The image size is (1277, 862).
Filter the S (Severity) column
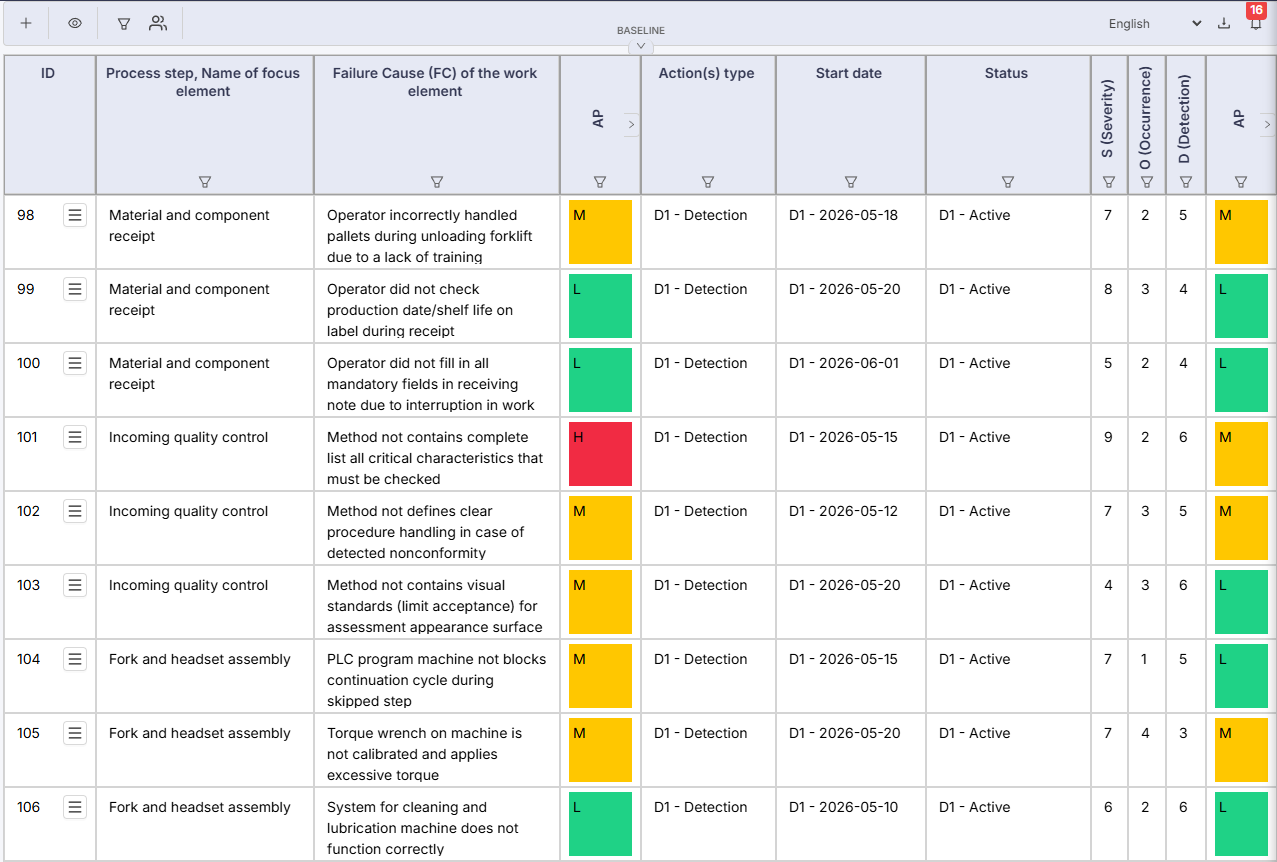[1109, 182]
